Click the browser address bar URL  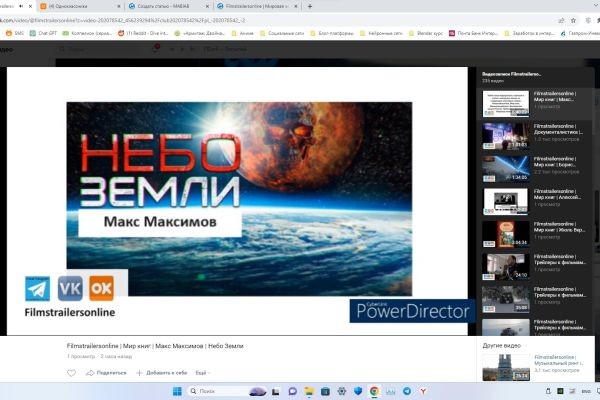[x=122, y=20]
